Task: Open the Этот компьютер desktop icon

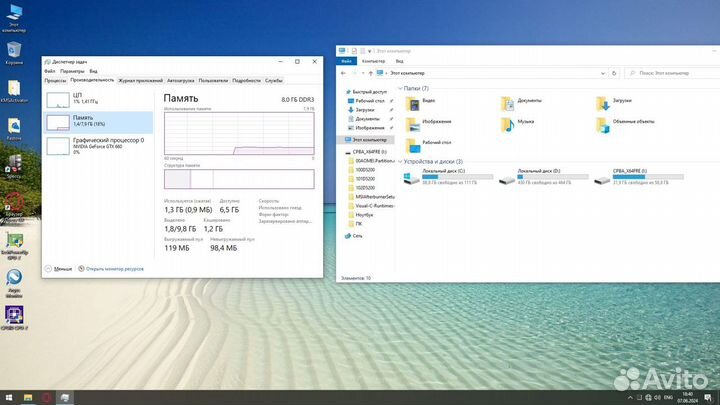Action: [x=15, y=14]
